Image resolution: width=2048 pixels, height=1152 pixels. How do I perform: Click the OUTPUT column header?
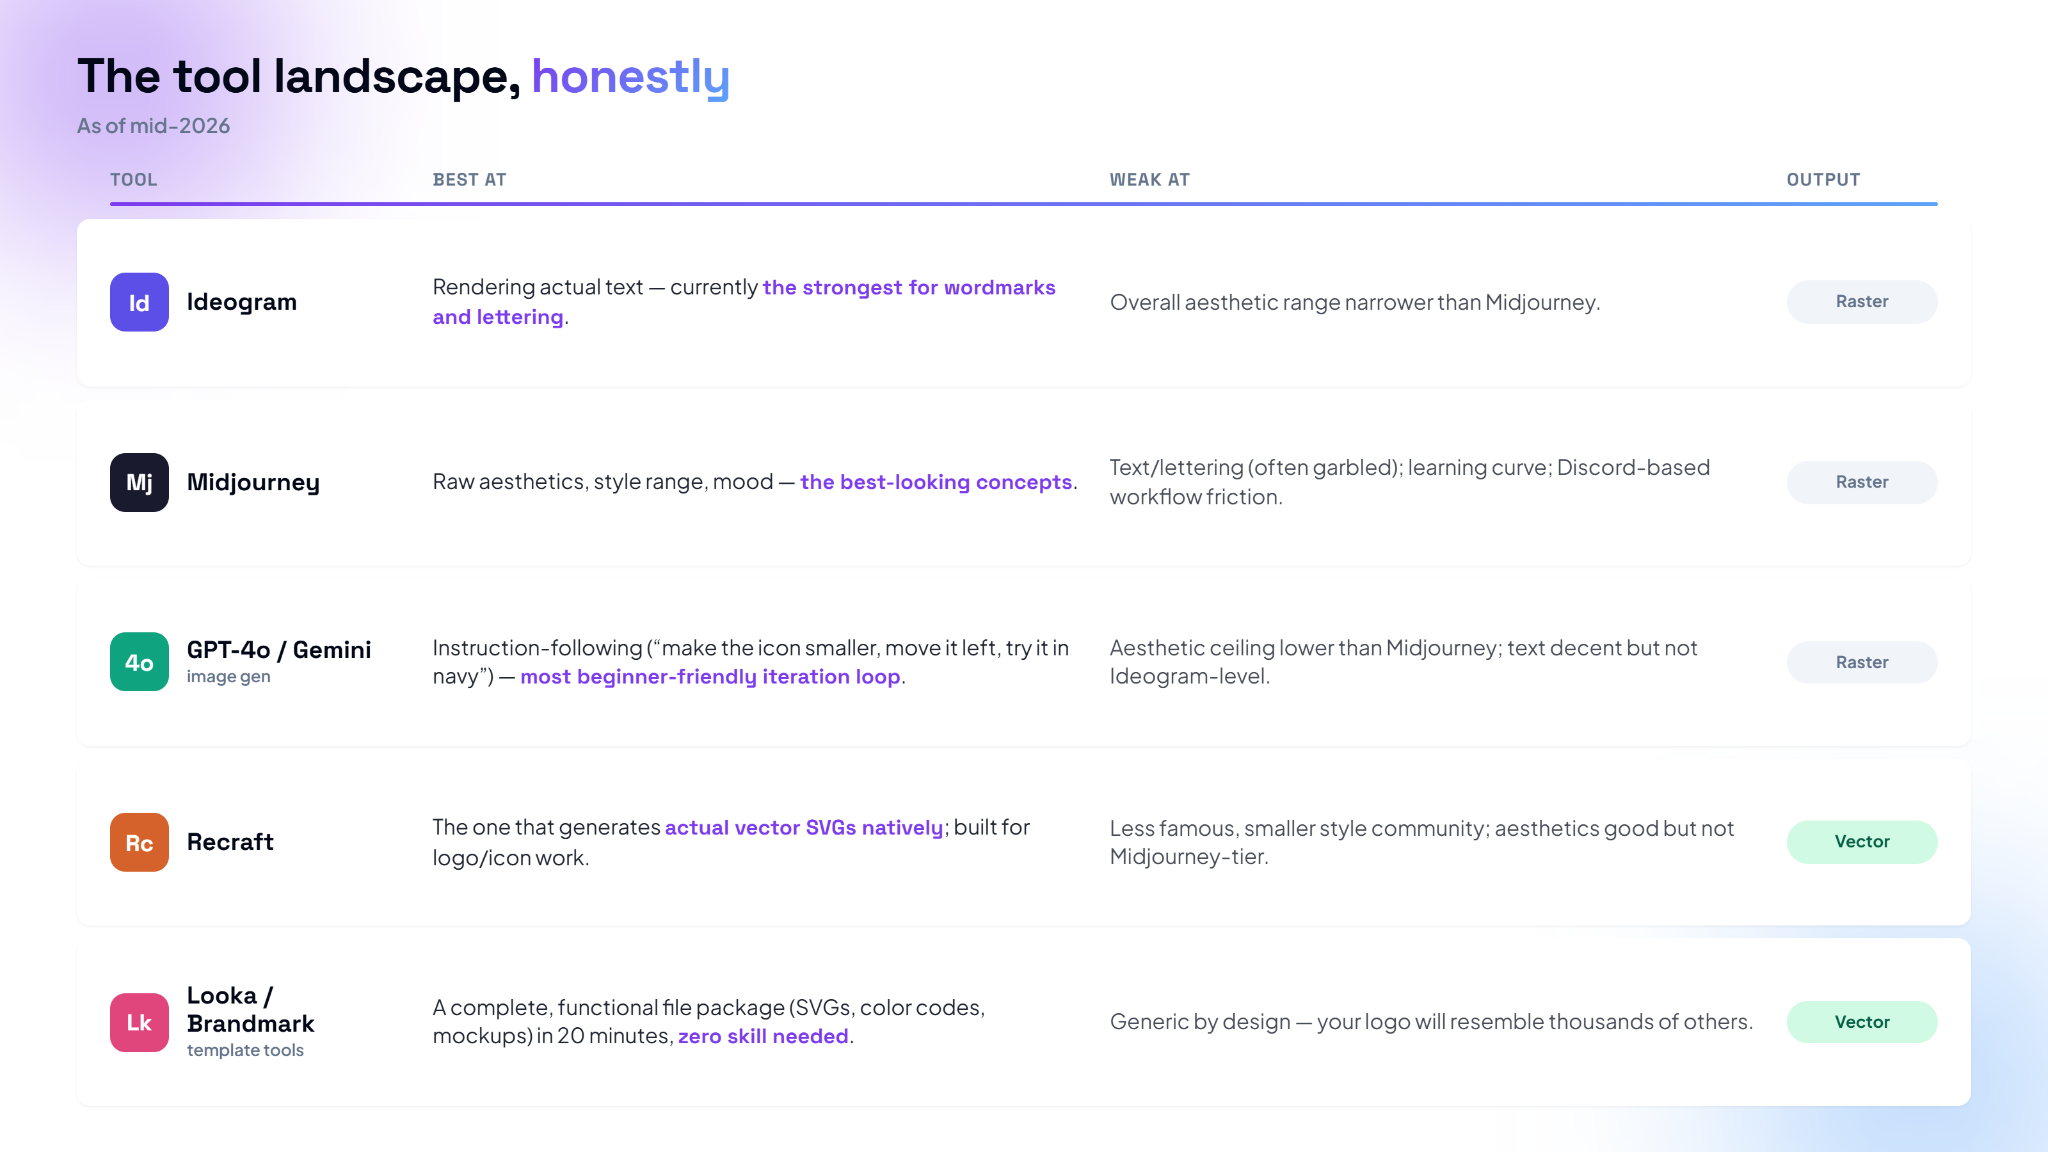coord(1823,180)
